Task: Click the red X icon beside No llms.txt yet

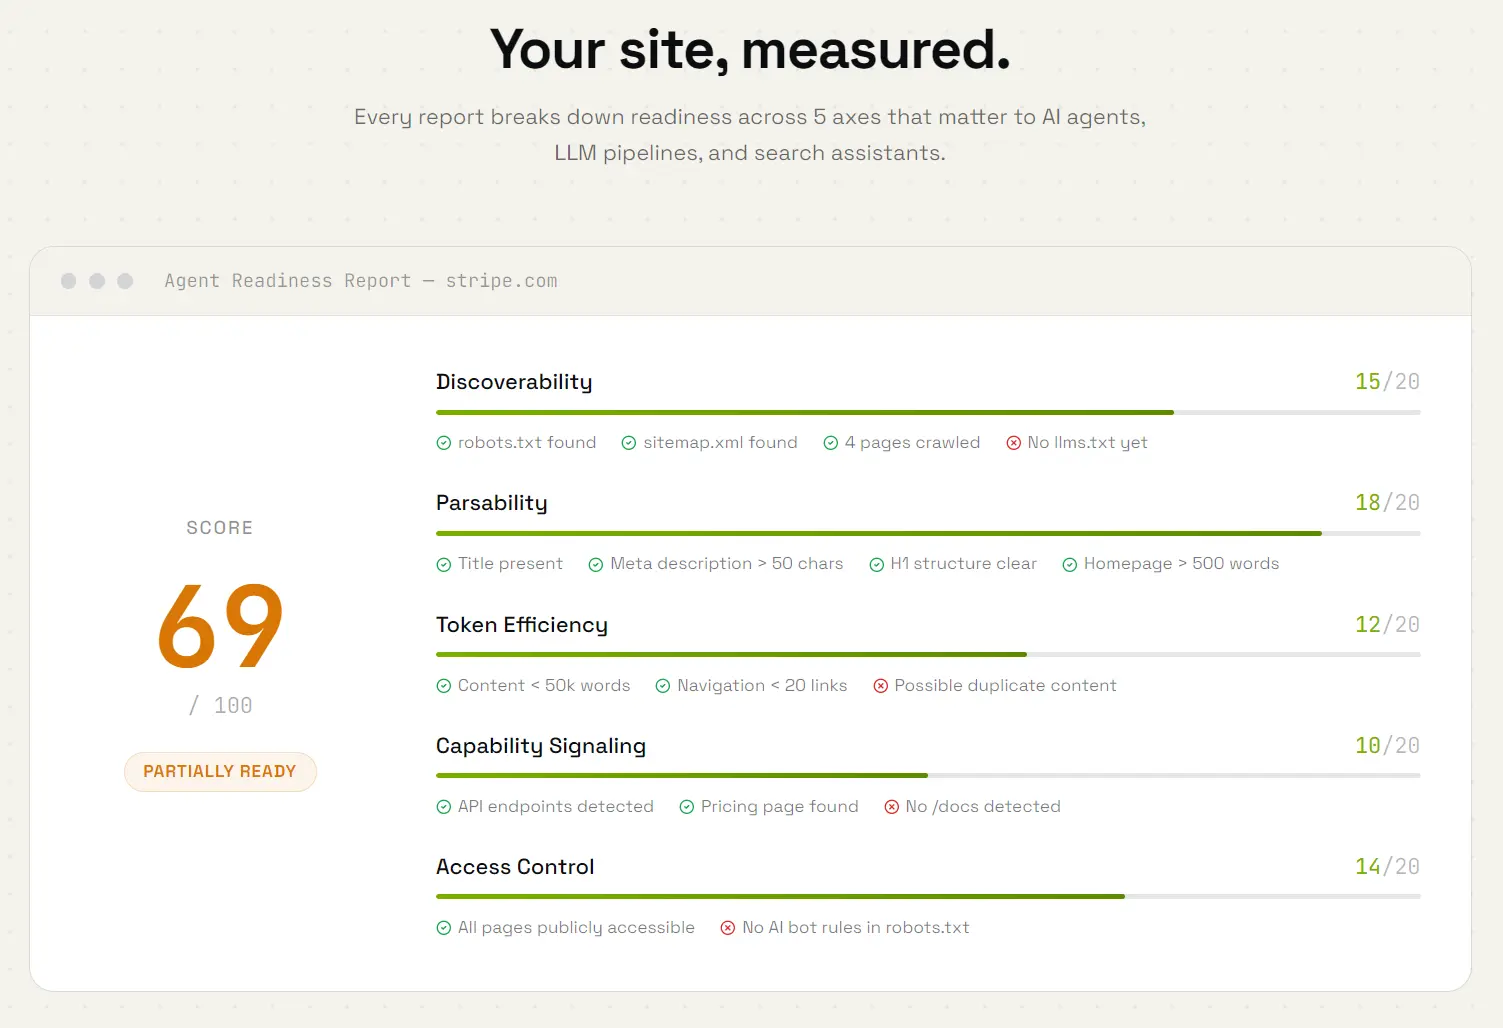Action: (1013, 443)
